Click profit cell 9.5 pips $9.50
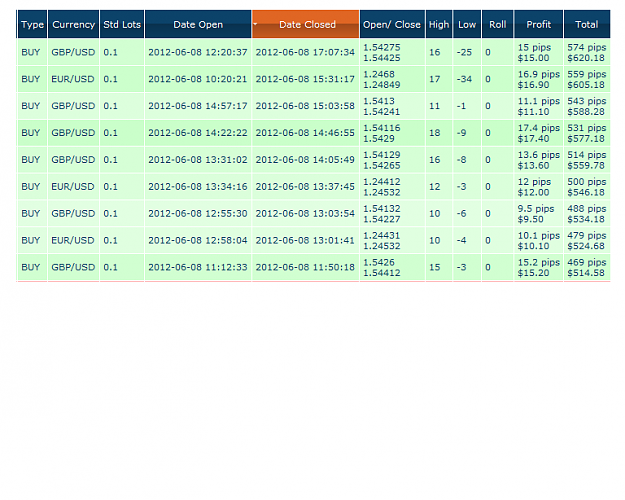This screenshot has width=625, height=500. click(539, 214)
